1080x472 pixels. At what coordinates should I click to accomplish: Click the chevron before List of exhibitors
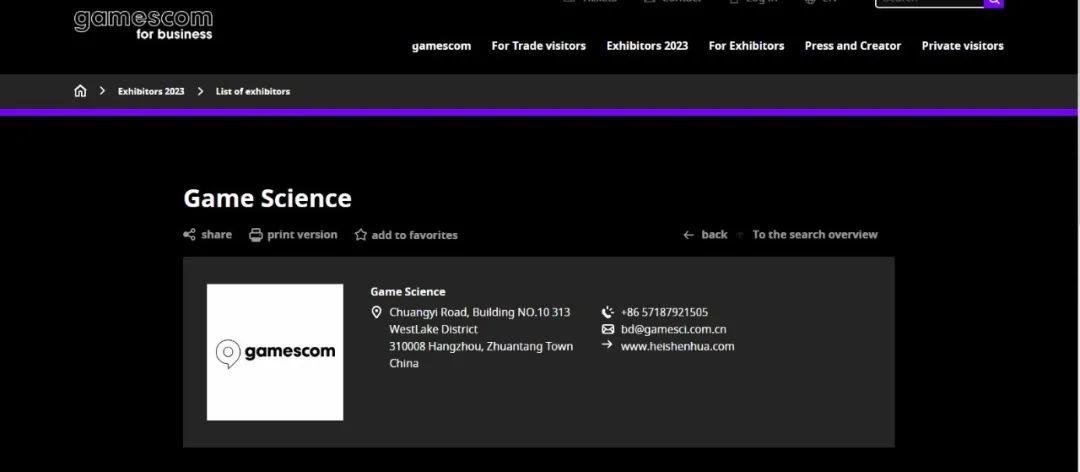tap(200, 91)
